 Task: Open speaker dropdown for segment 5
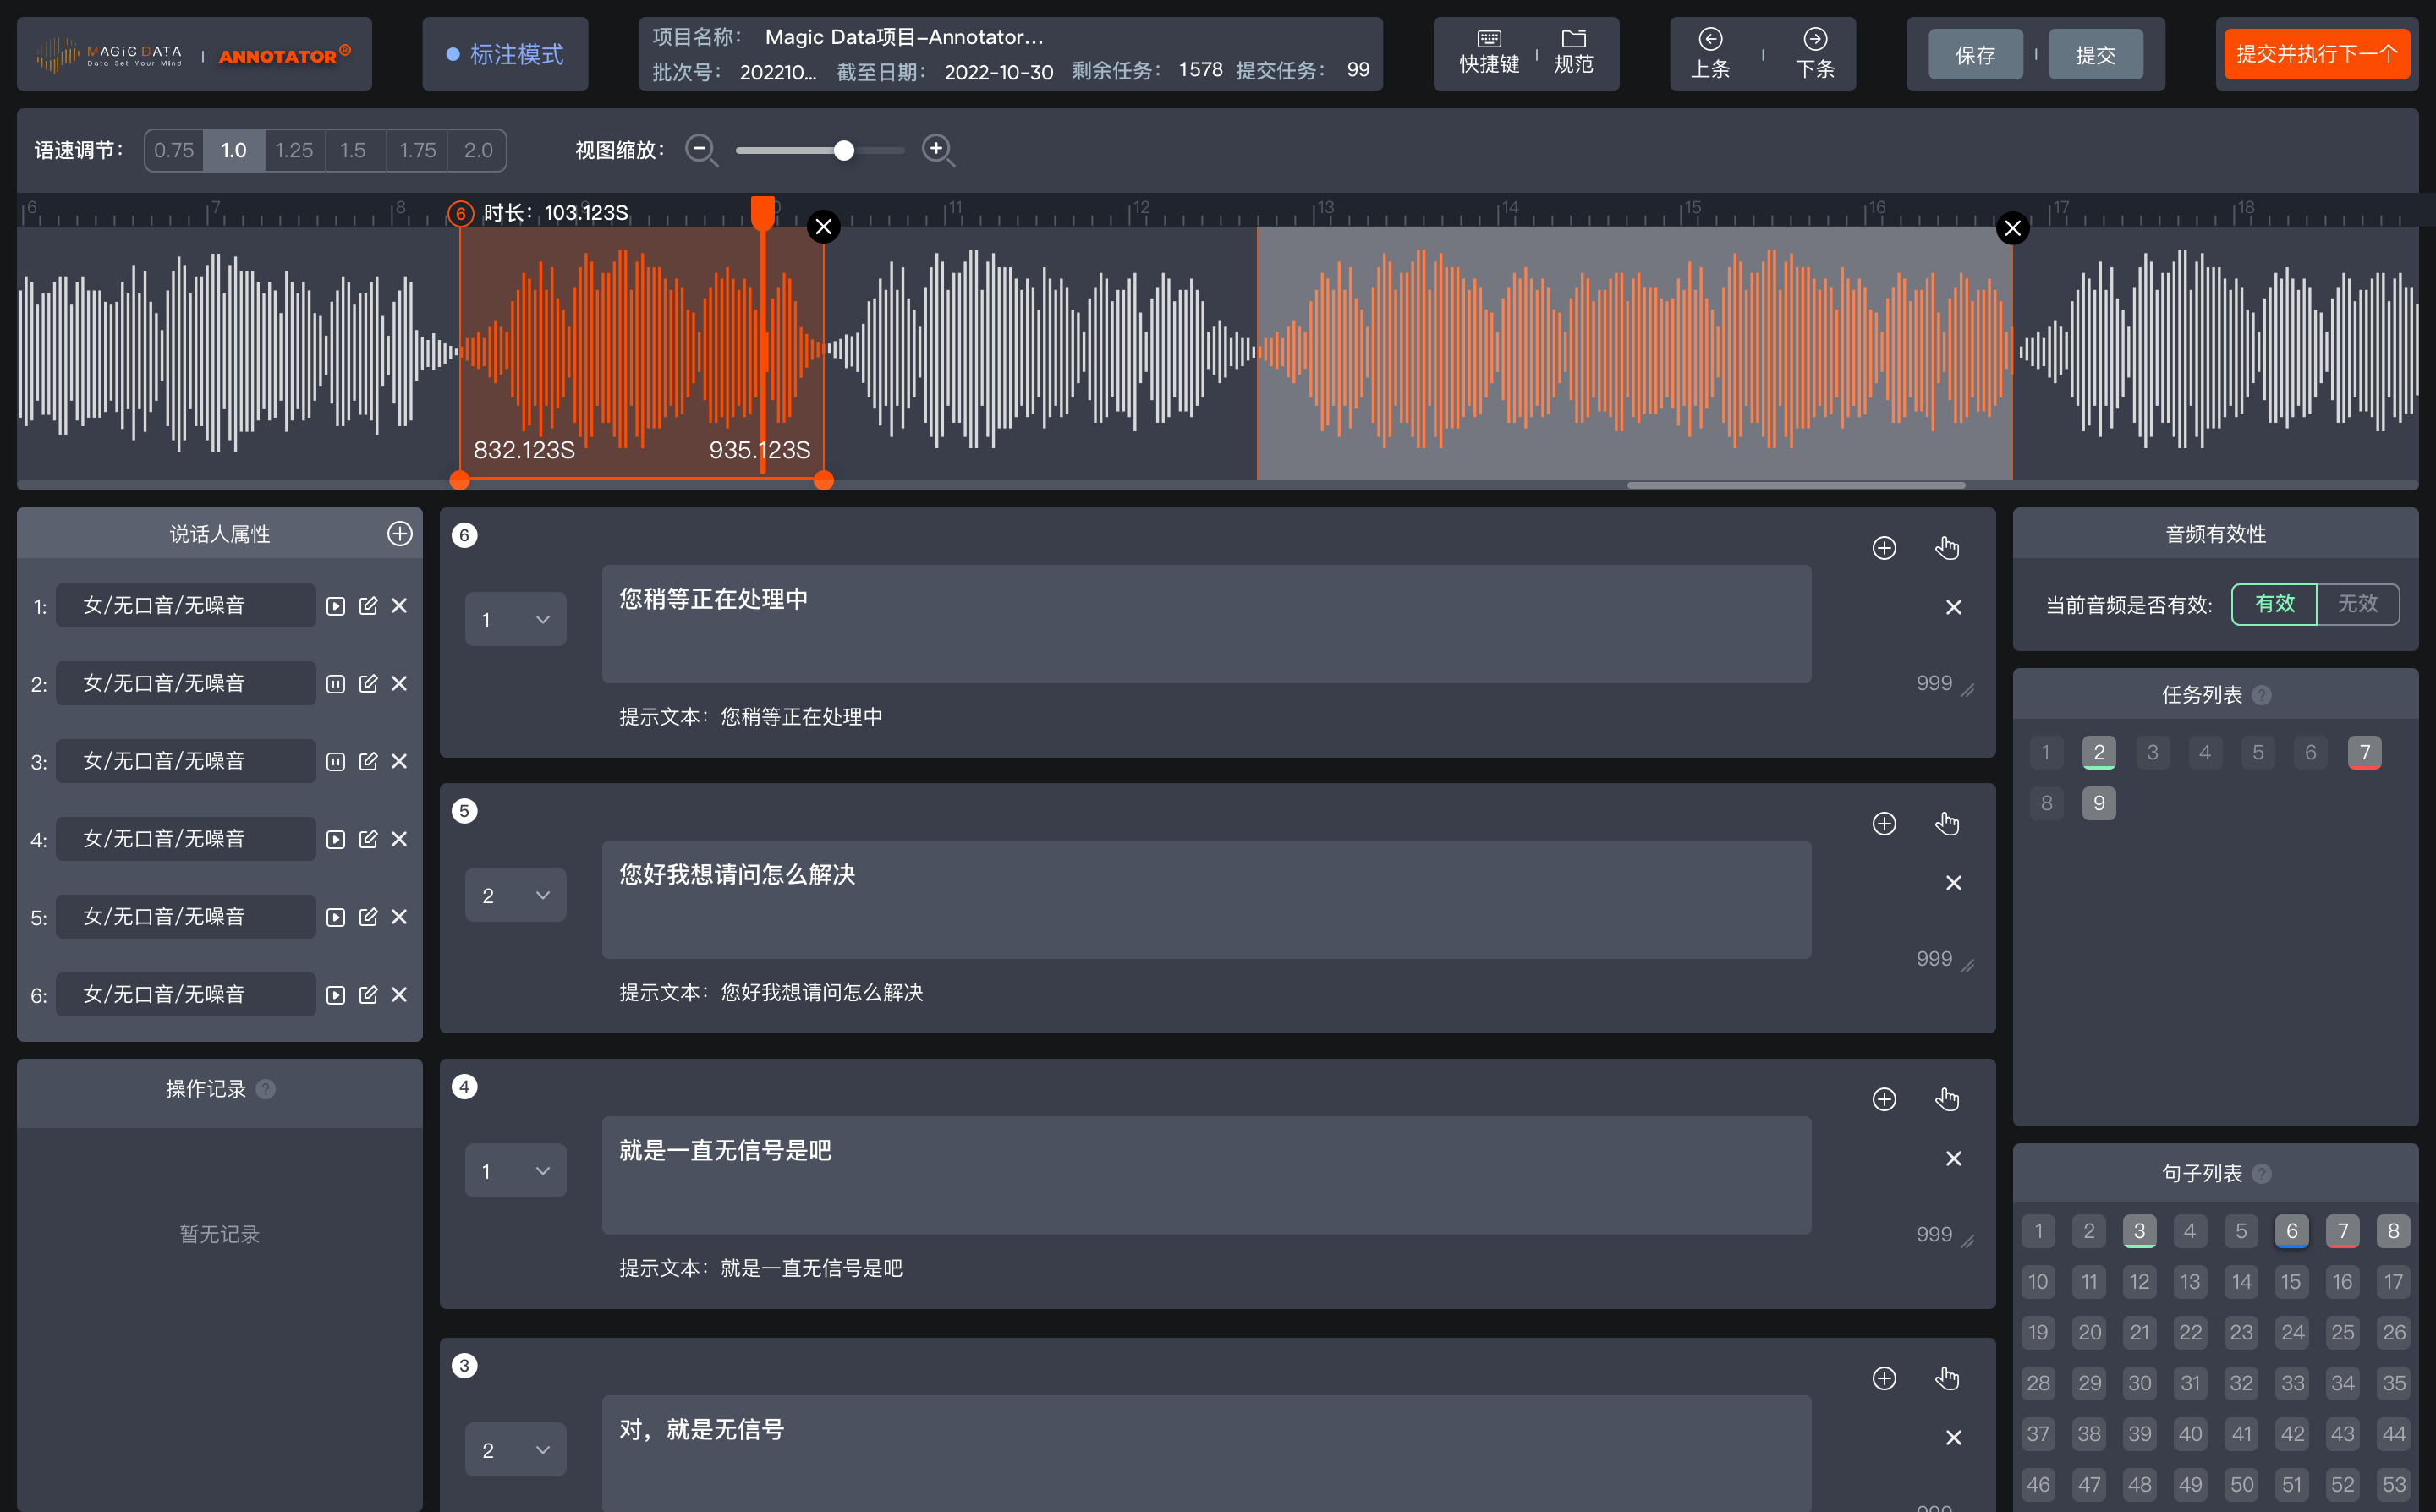(x=515, y=896)
